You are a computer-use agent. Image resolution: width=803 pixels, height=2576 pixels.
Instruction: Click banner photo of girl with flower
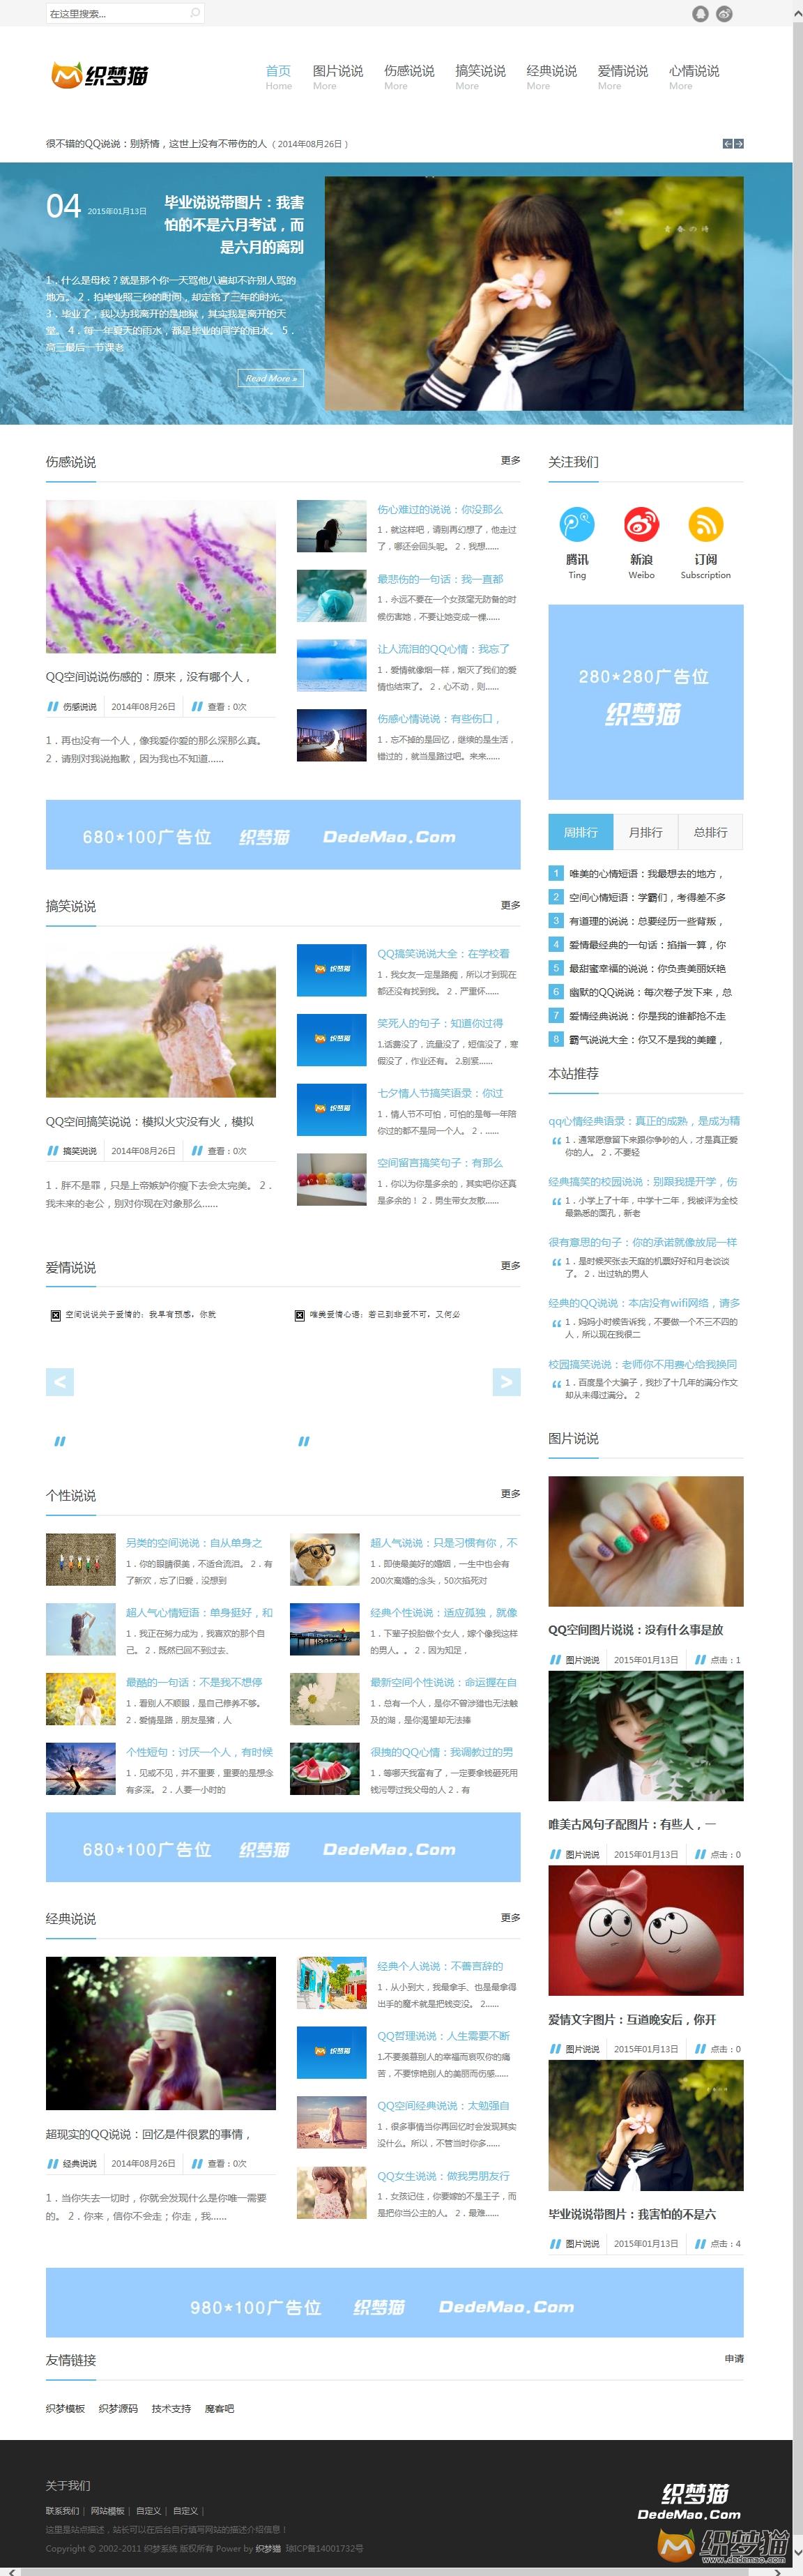click(534, 293)
